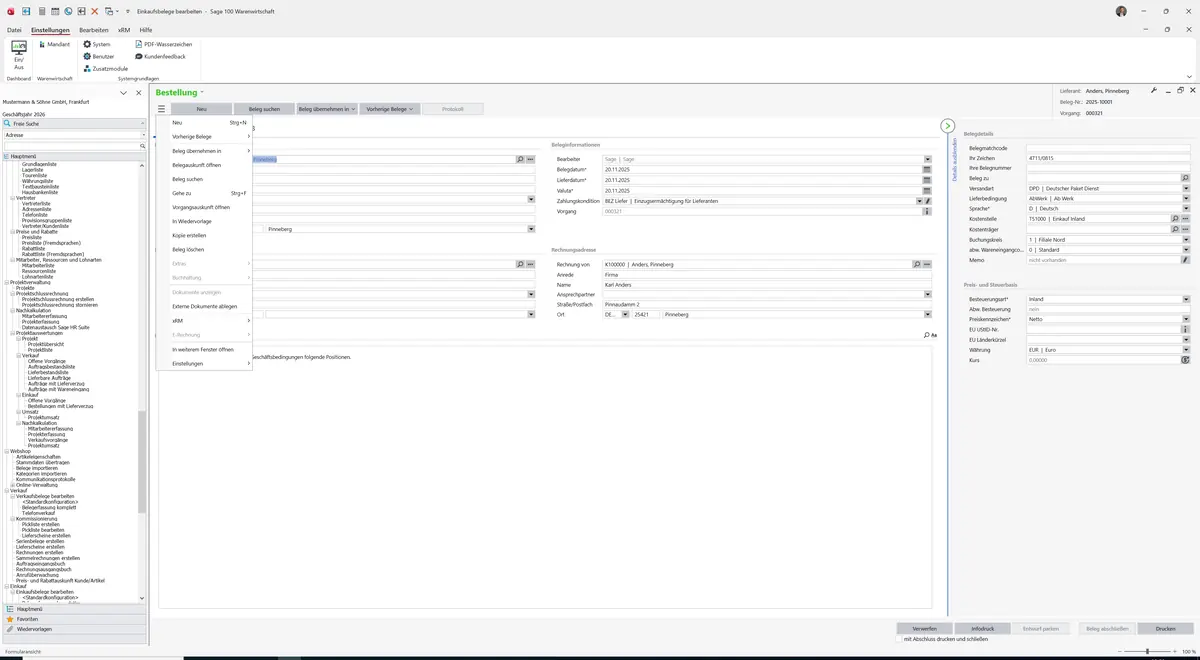Expand the Bearbeiter dropdown
The image size is (1200, 660).
pos(927,159)
